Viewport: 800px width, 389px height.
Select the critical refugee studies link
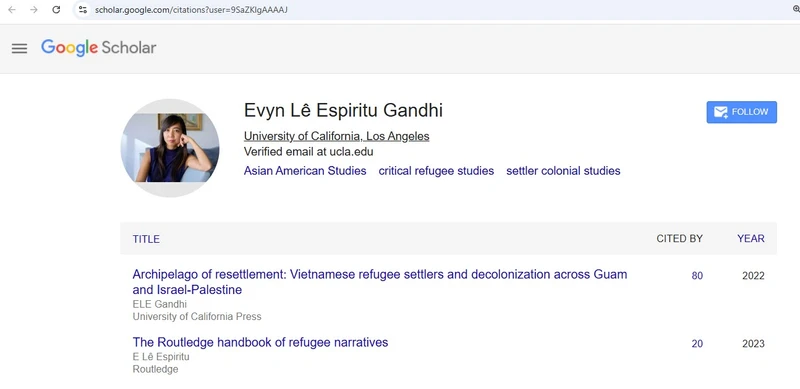(x=436, y=171)
